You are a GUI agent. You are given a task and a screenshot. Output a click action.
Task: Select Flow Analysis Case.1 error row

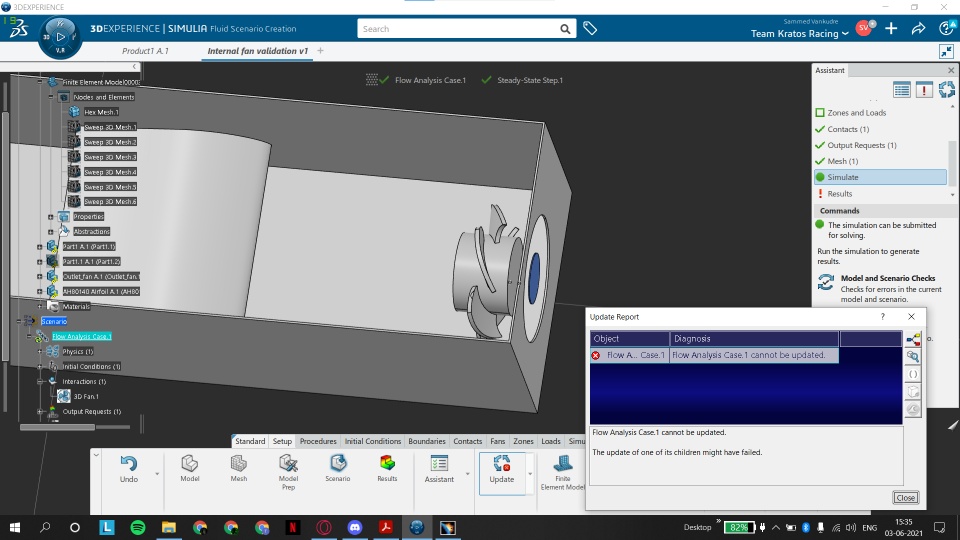(x=714, y=355)
